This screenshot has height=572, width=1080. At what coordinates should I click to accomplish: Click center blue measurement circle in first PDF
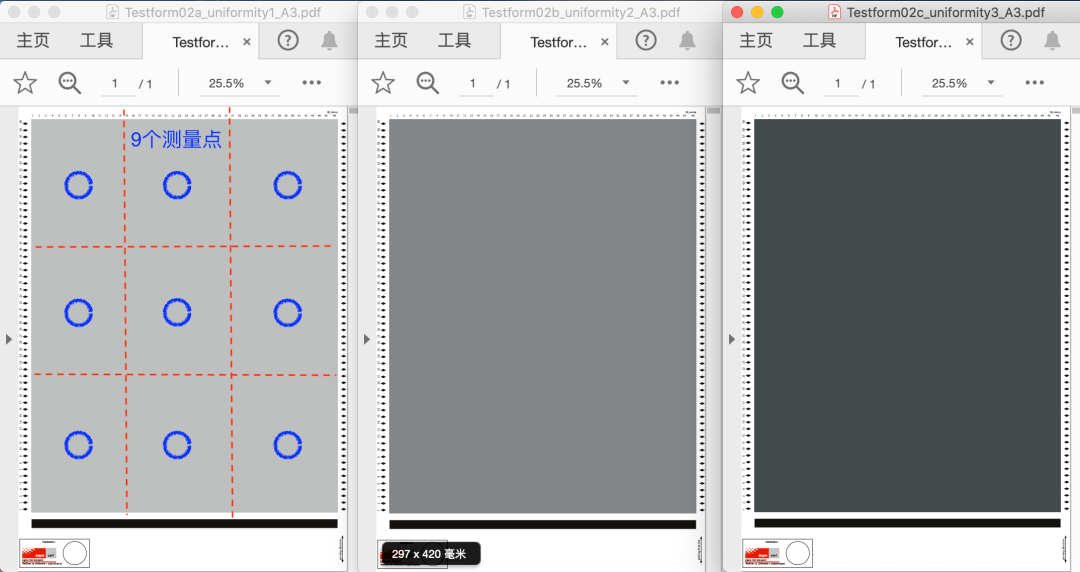[x=177, y=313]
